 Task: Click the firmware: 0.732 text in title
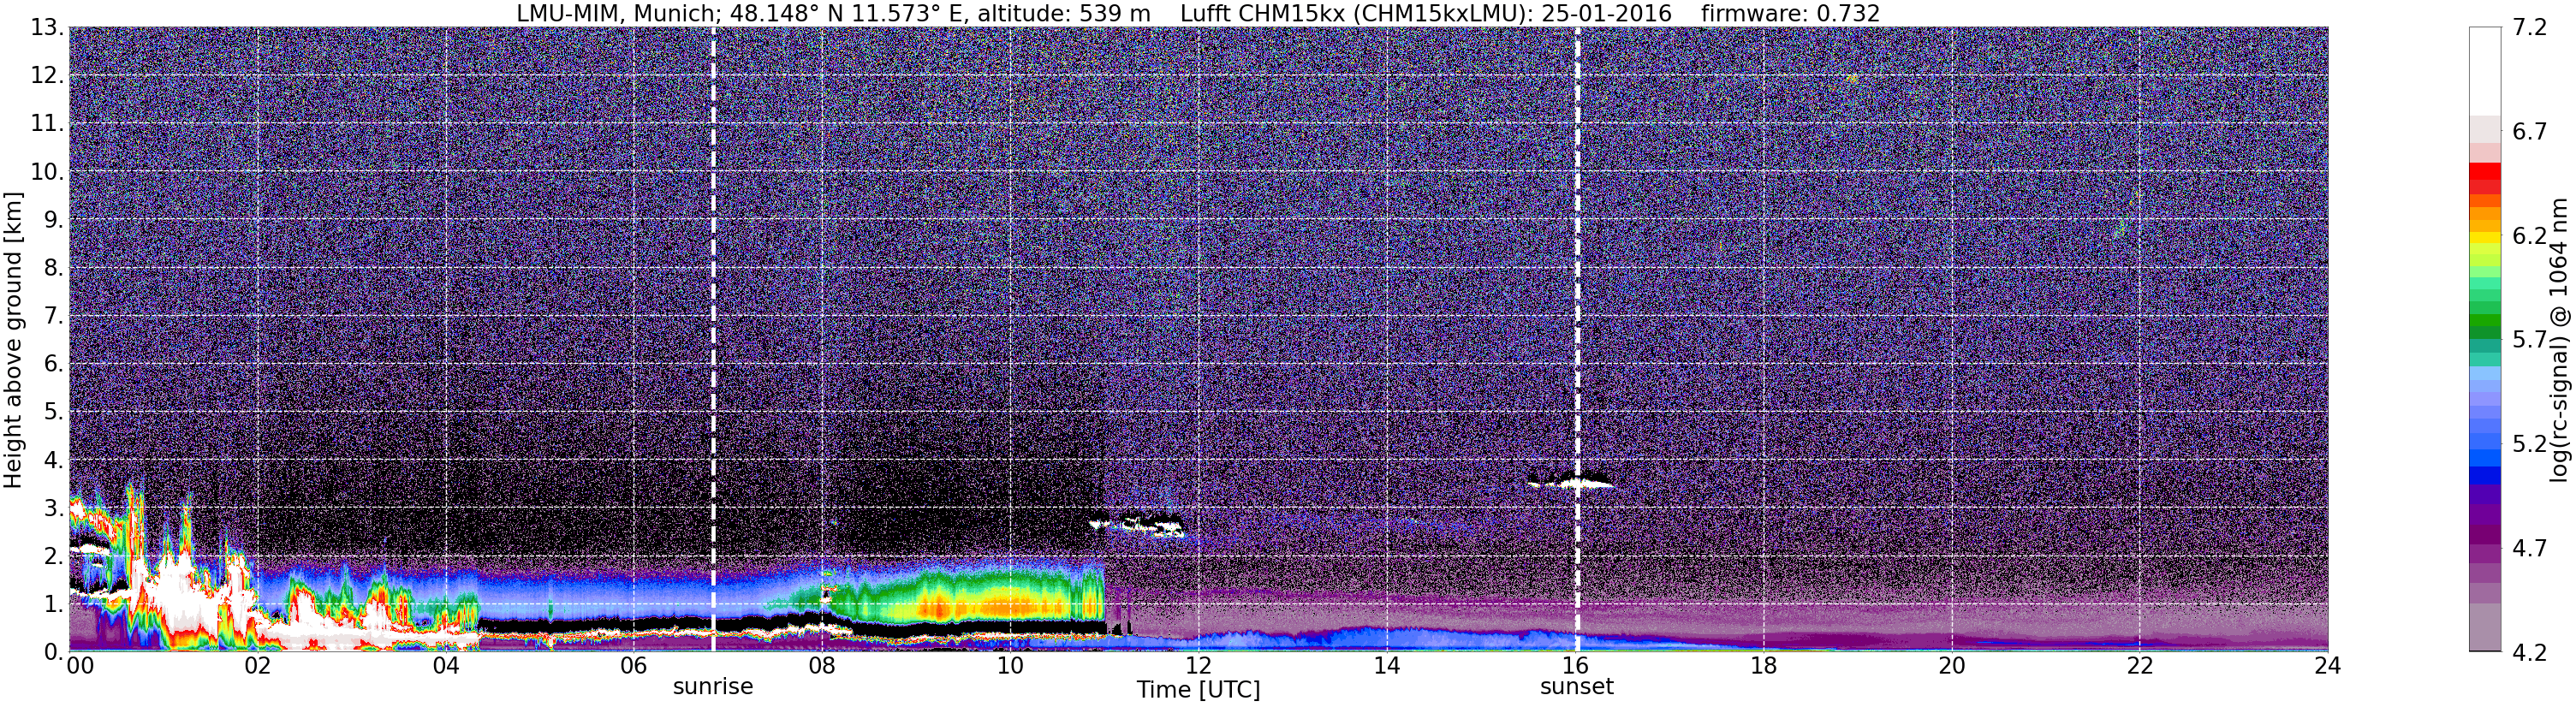1790,13
